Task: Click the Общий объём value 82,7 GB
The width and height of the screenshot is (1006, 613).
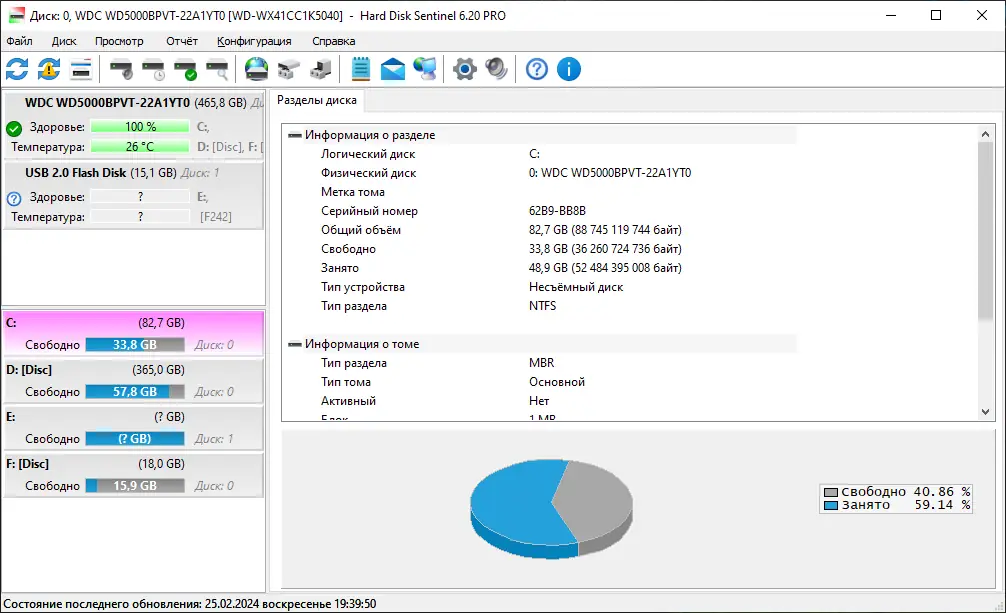Action: (x=605, y=230)
